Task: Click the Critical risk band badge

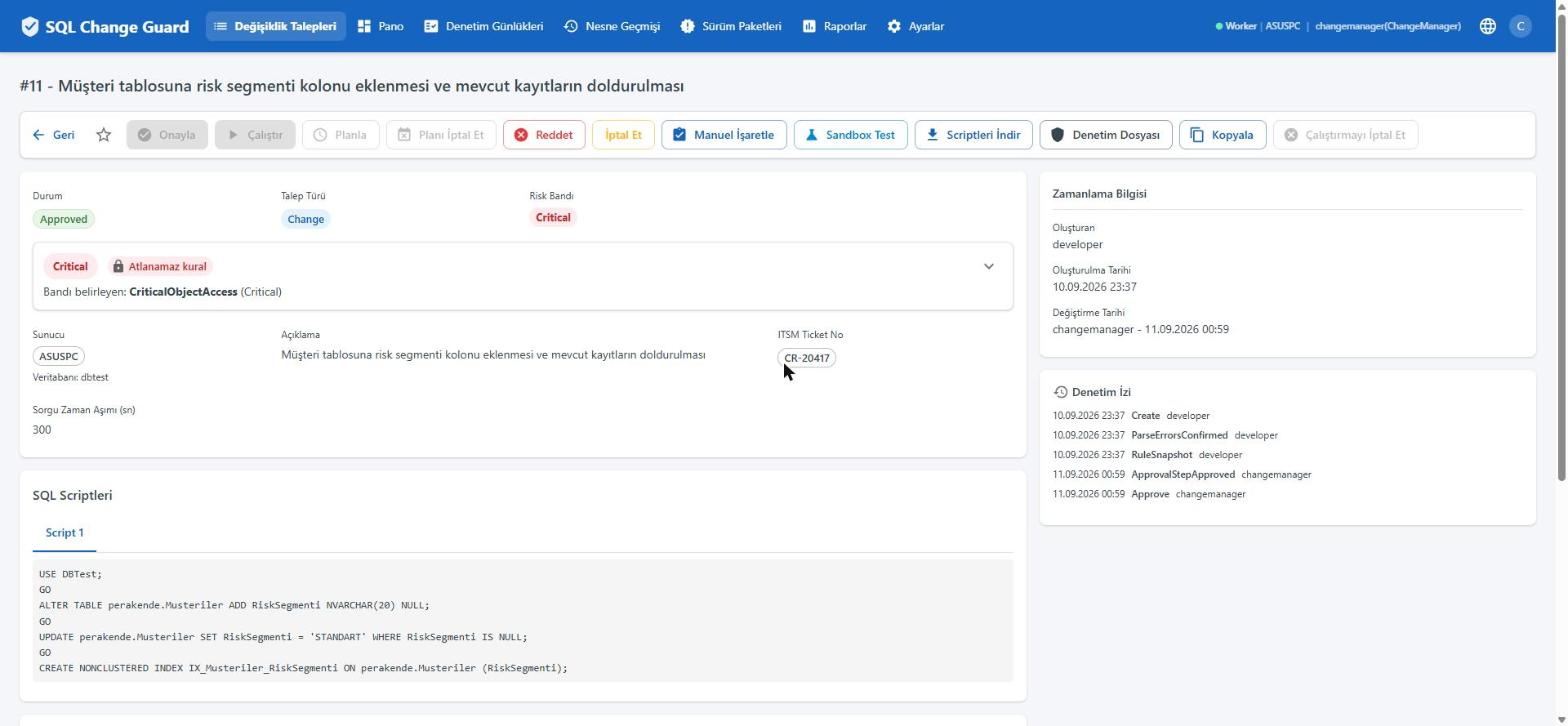Action: tap(553, 218)
